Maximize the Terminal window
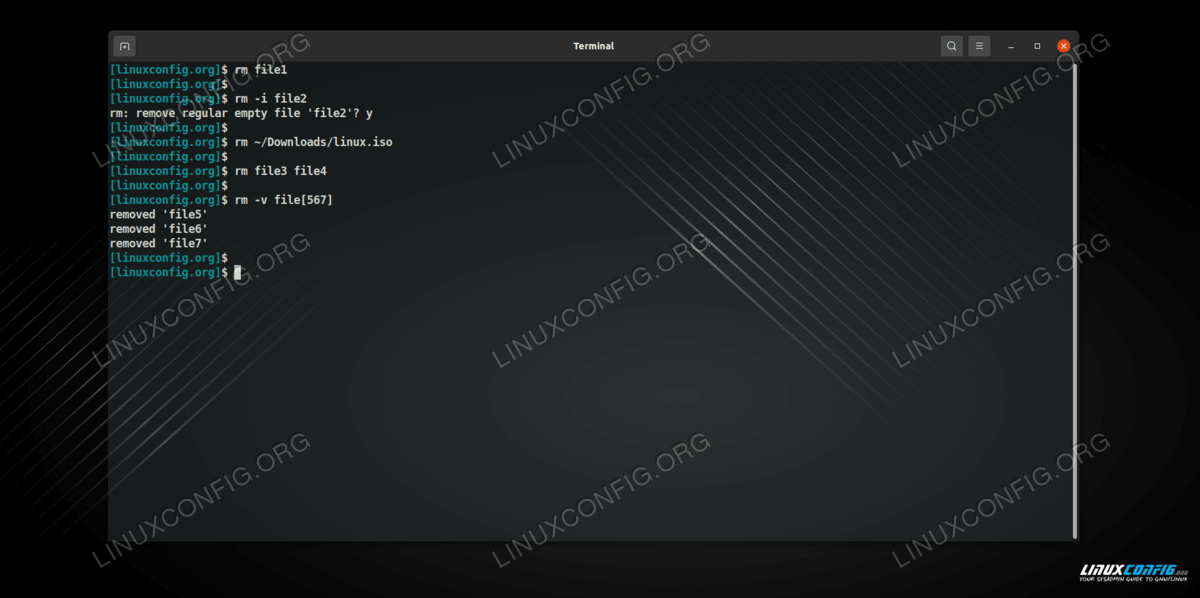The width and height of the screenshot is (1200, 598). [x=1037, y=46]
